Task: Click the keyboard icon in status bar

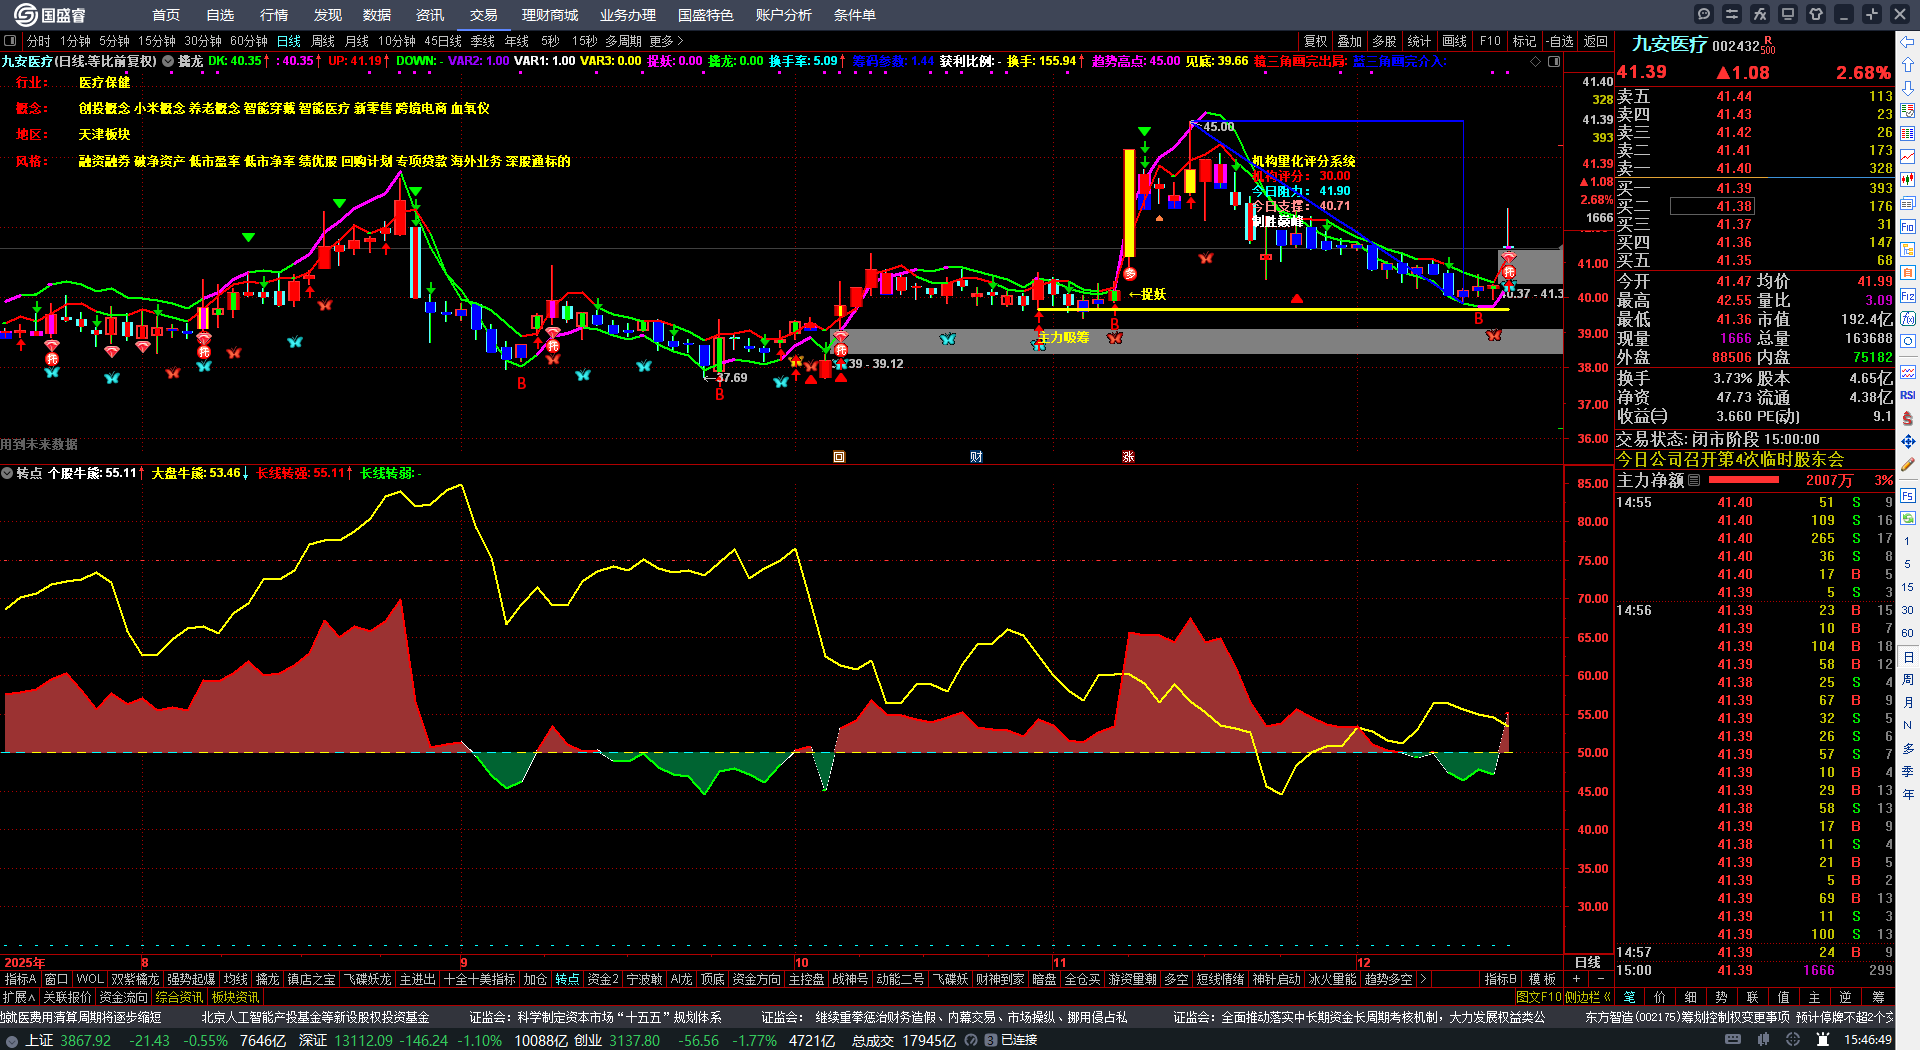Action: coord(1733,1040)
